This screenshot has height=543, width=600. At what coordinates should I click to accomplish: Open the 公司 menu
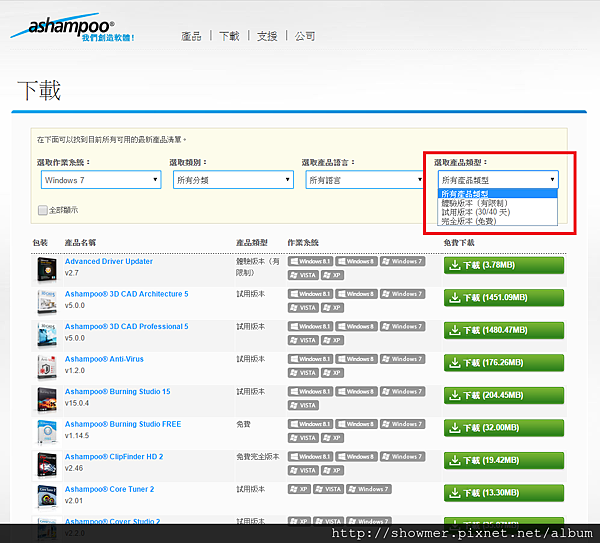(305, 36)
